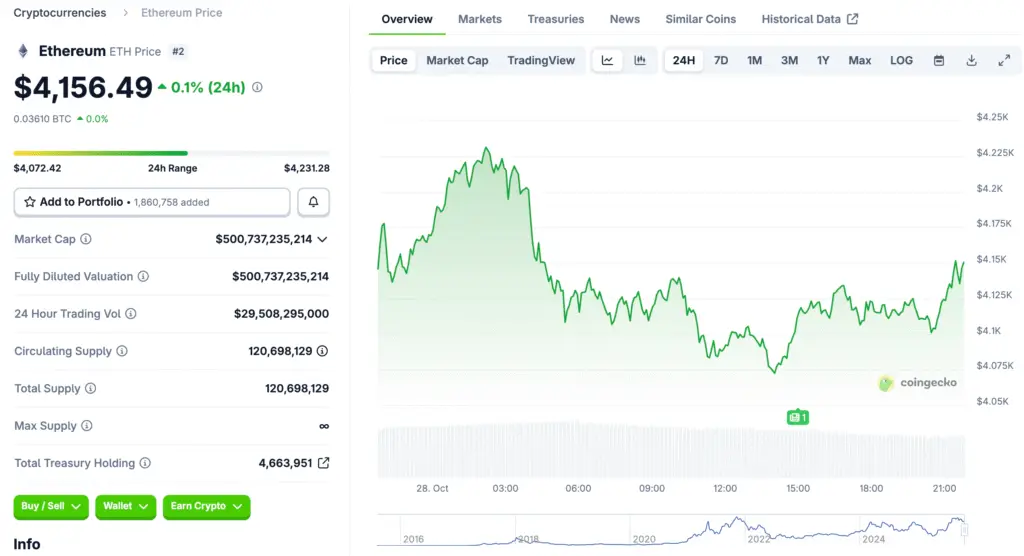Viewport: 1024px width, 556px height.
Task: Go to Cryptocurrencies breadcrumb link
Action: [x=60, y=13]
